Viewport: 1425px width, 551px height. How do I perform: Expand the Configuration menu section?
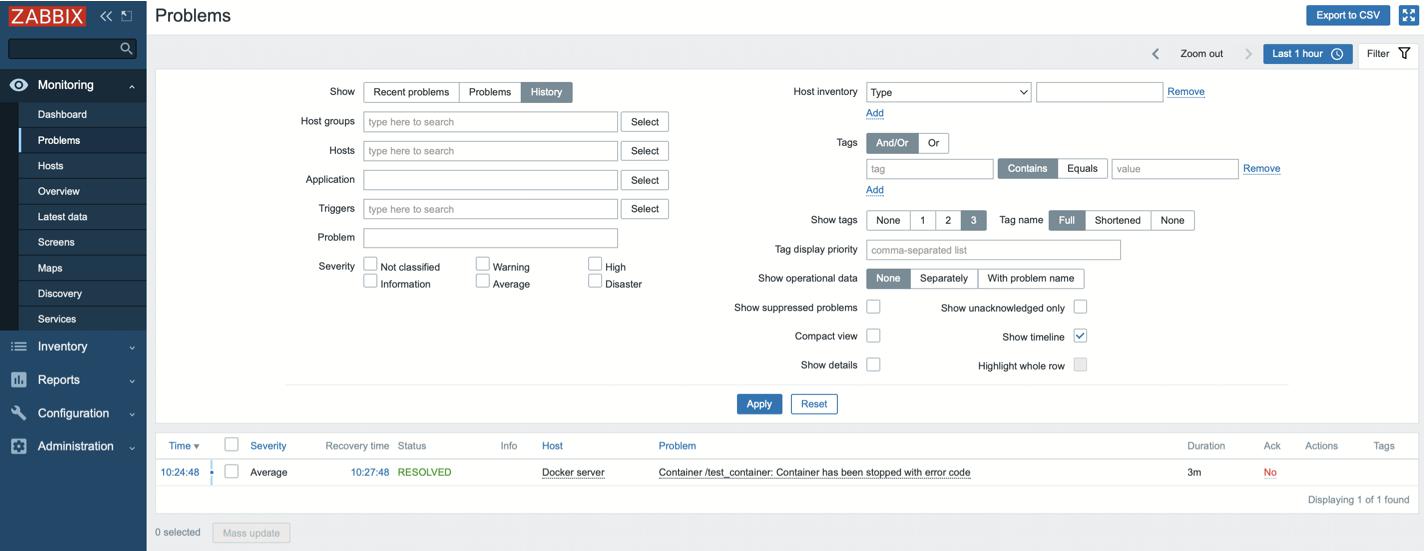pos(72,414)
